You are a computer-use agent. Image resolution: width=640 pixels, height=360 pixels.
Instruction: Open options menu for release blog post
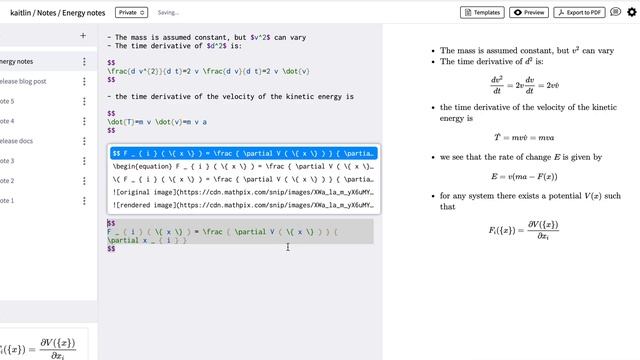[x=84, y=82]
